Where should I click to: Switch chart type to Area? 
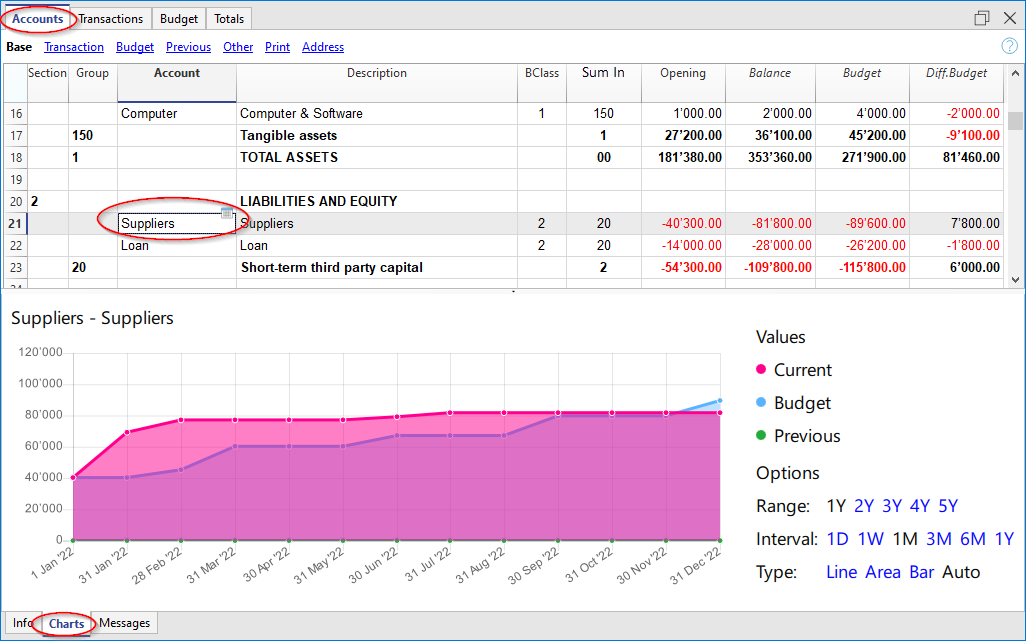(883, 572)
